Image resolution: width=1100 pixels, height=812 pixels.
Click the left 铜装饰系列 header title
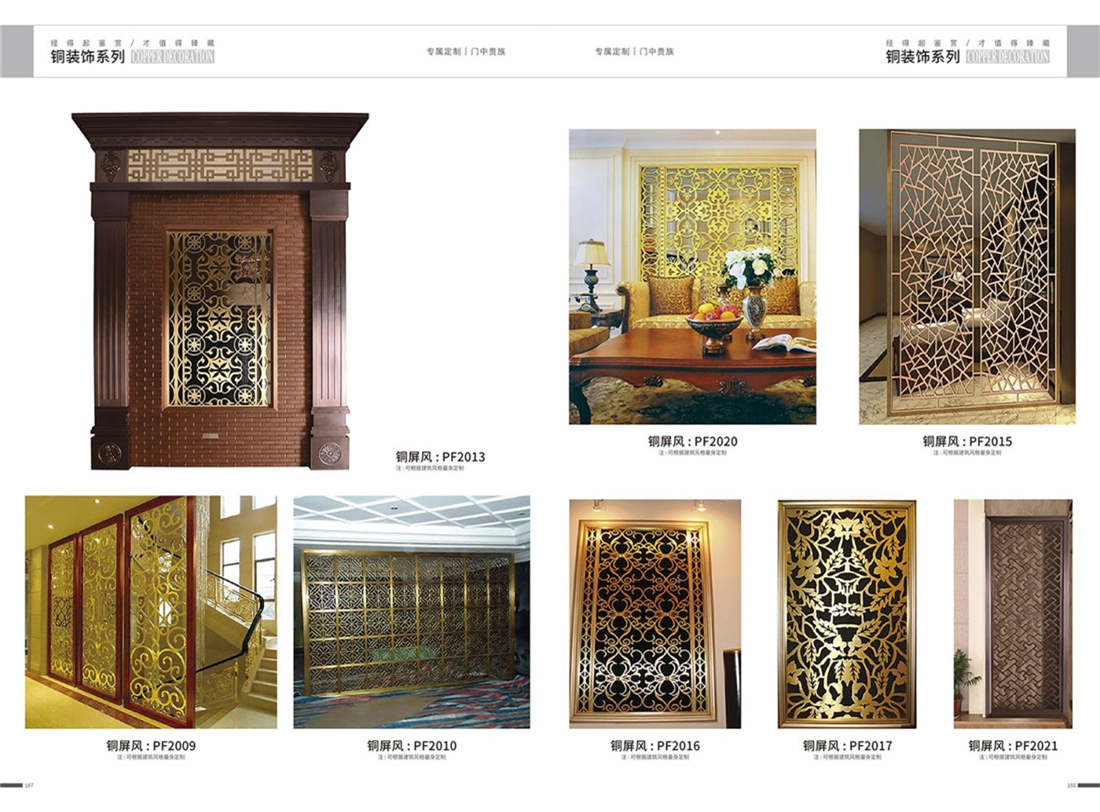(x=88, y=57)
